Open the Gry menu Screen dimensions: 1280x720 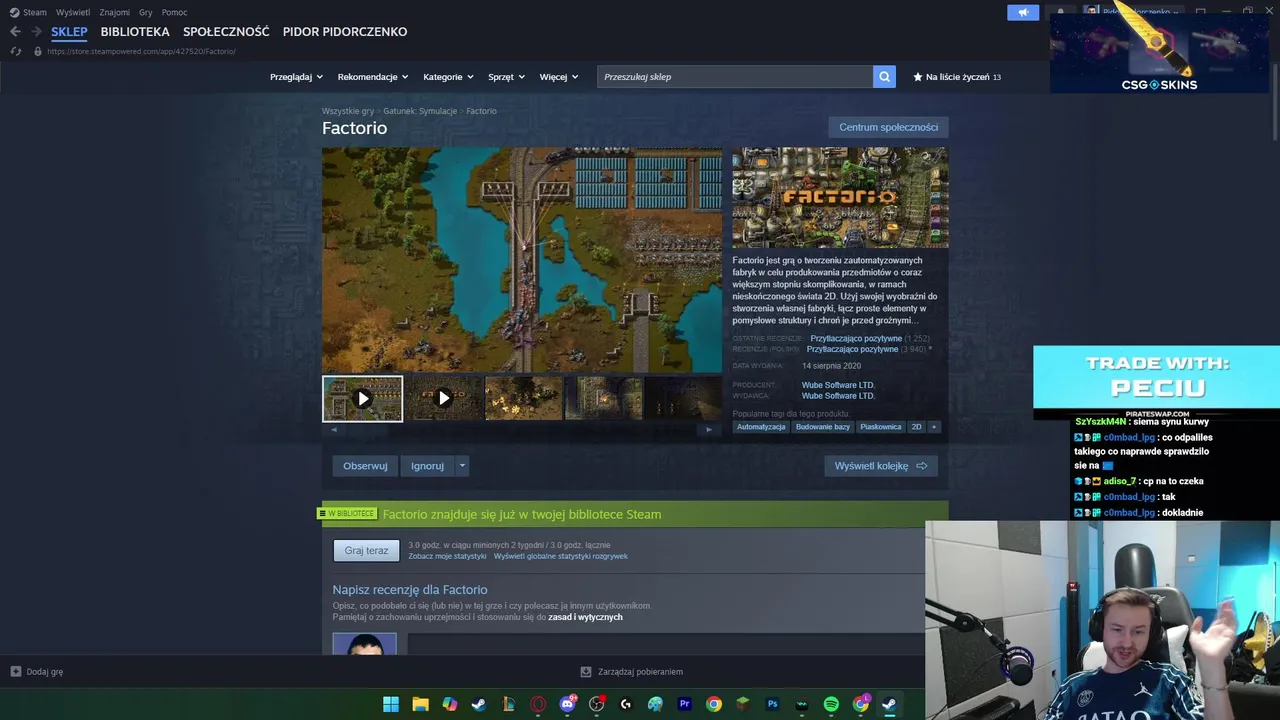[x=146, y=12]
